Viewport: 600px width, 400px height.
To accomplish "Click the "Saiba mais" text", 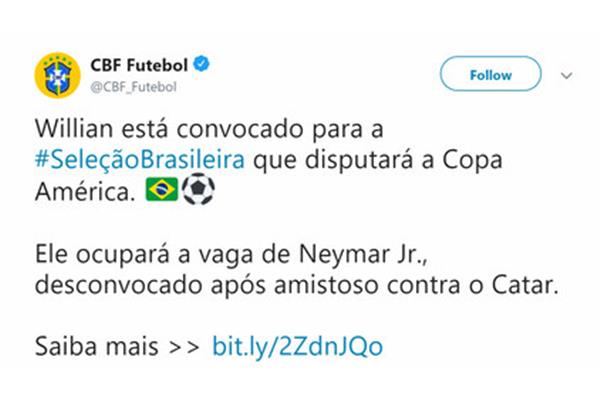I will click(x=96, y=346).
